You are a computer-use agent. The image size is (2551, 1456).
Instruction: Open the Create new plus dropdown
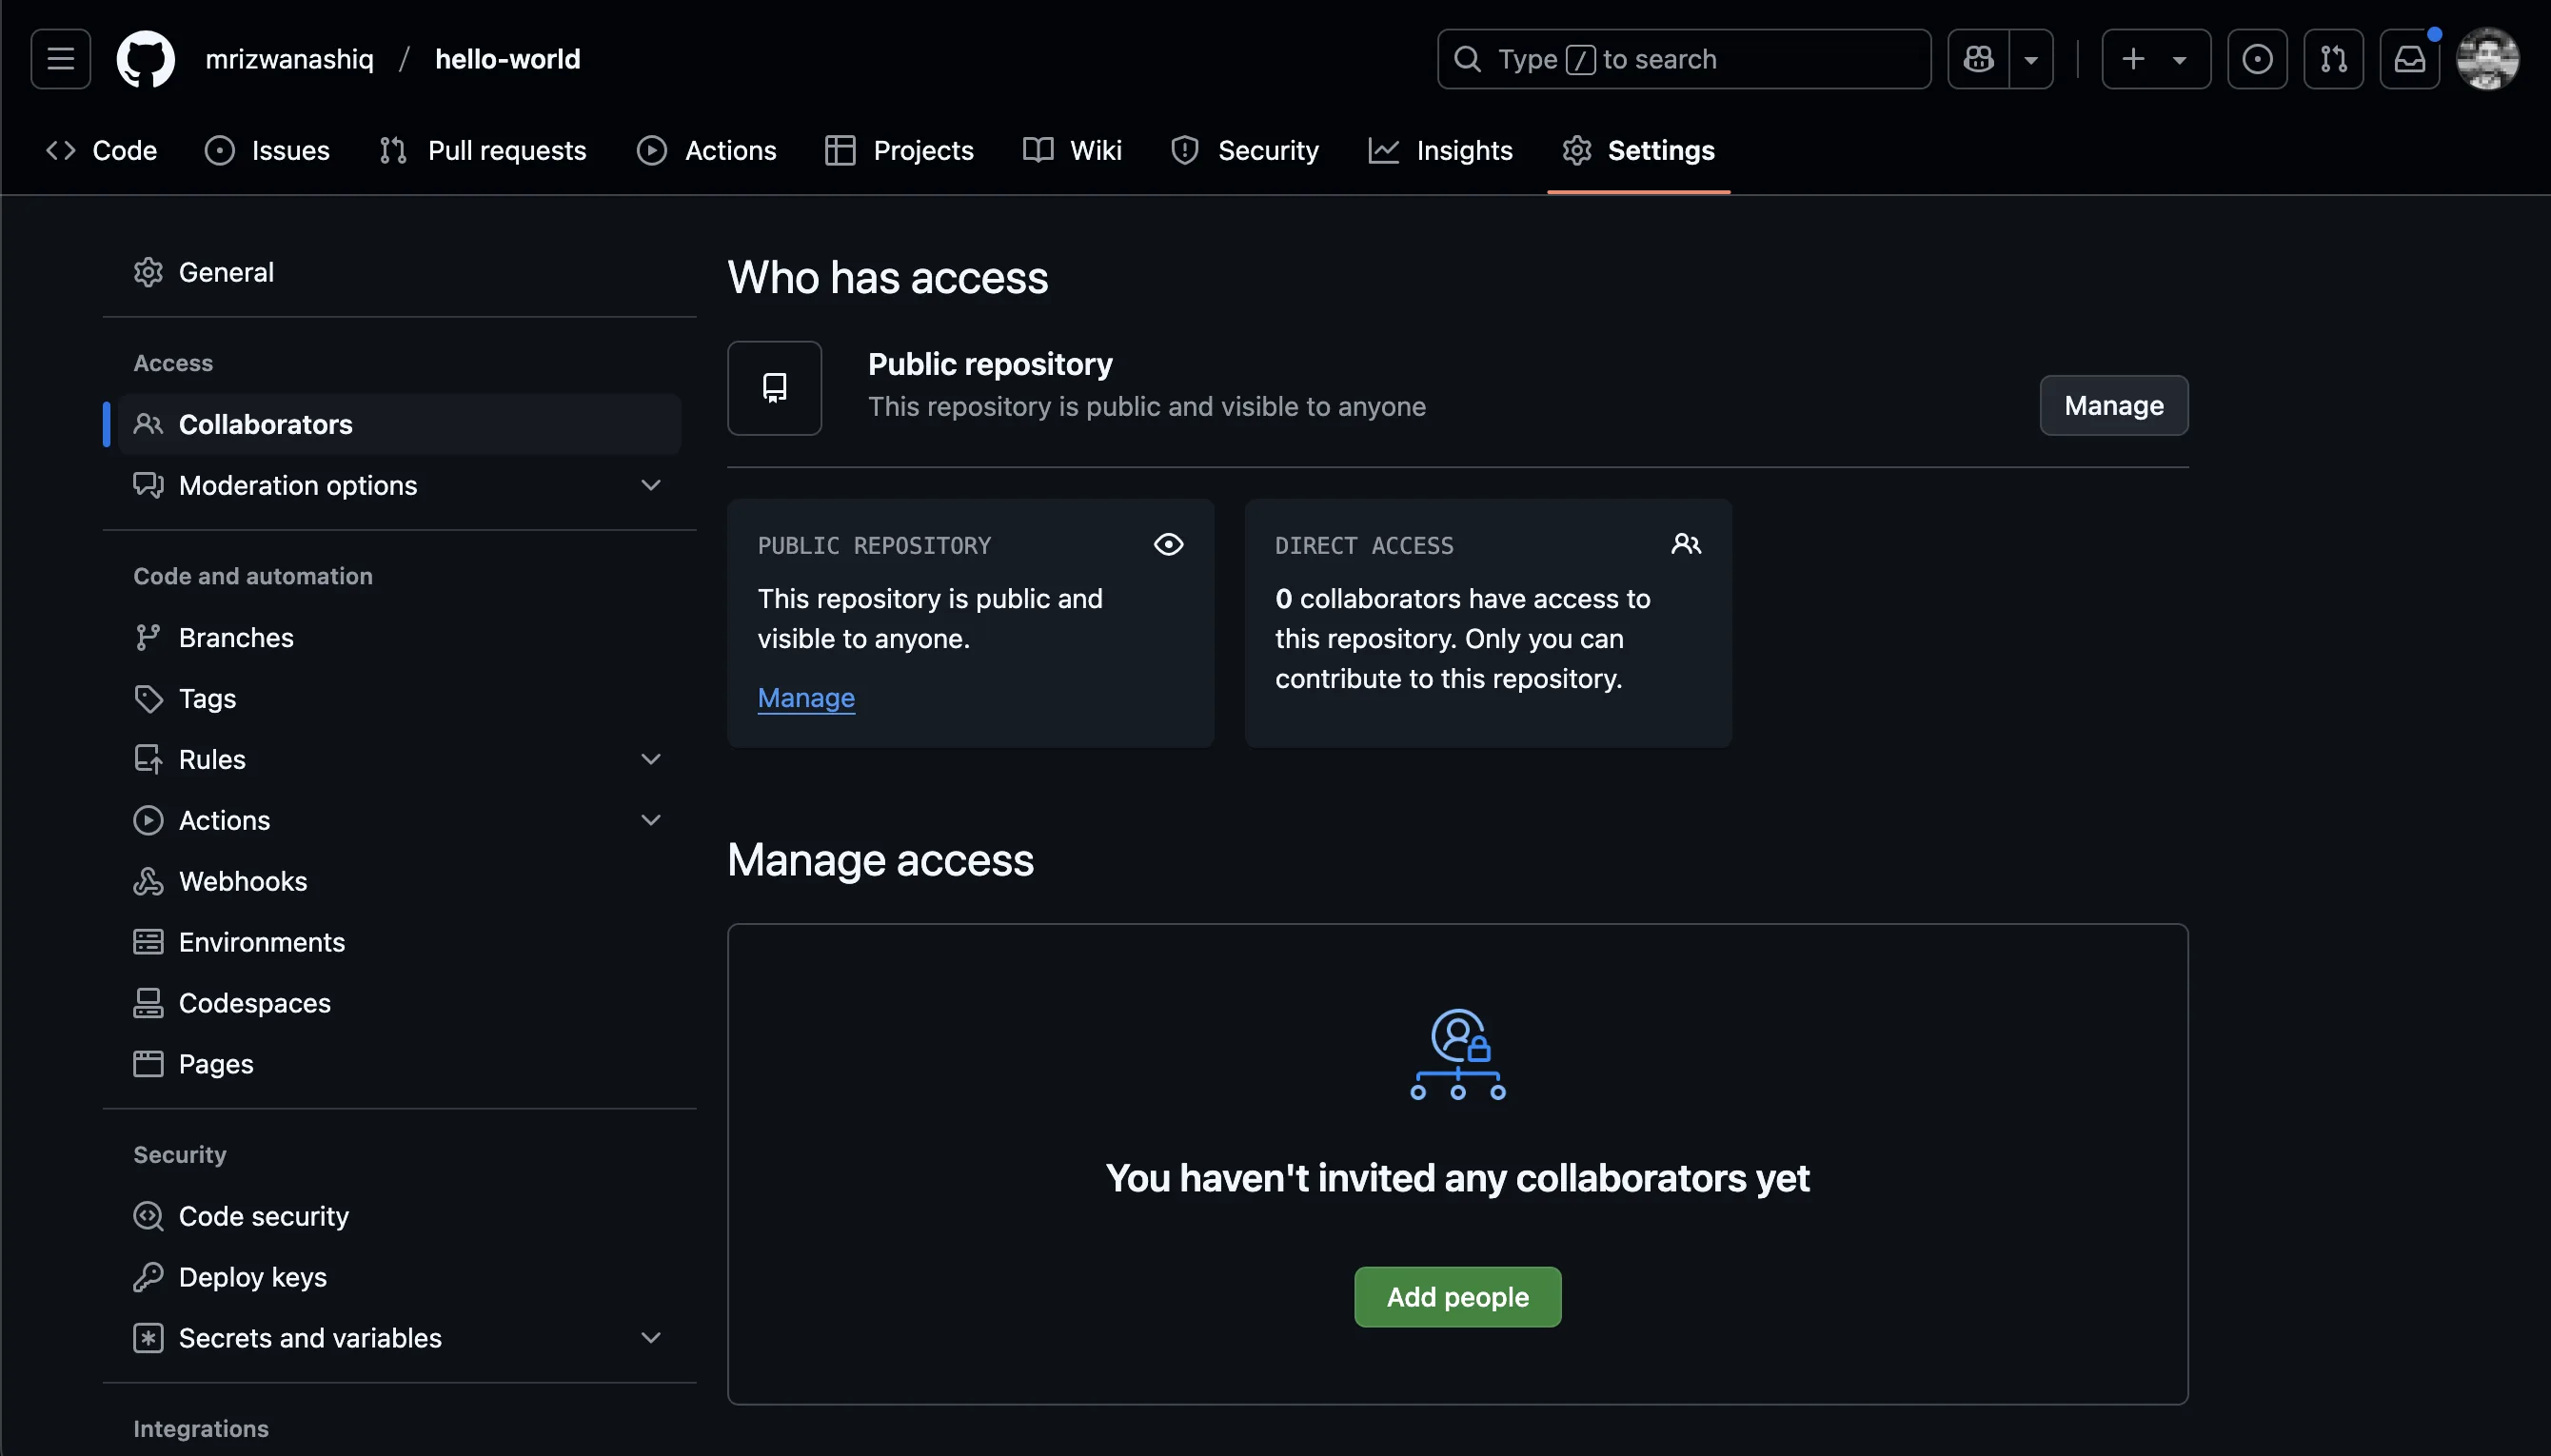click(x=2156, y=59)
